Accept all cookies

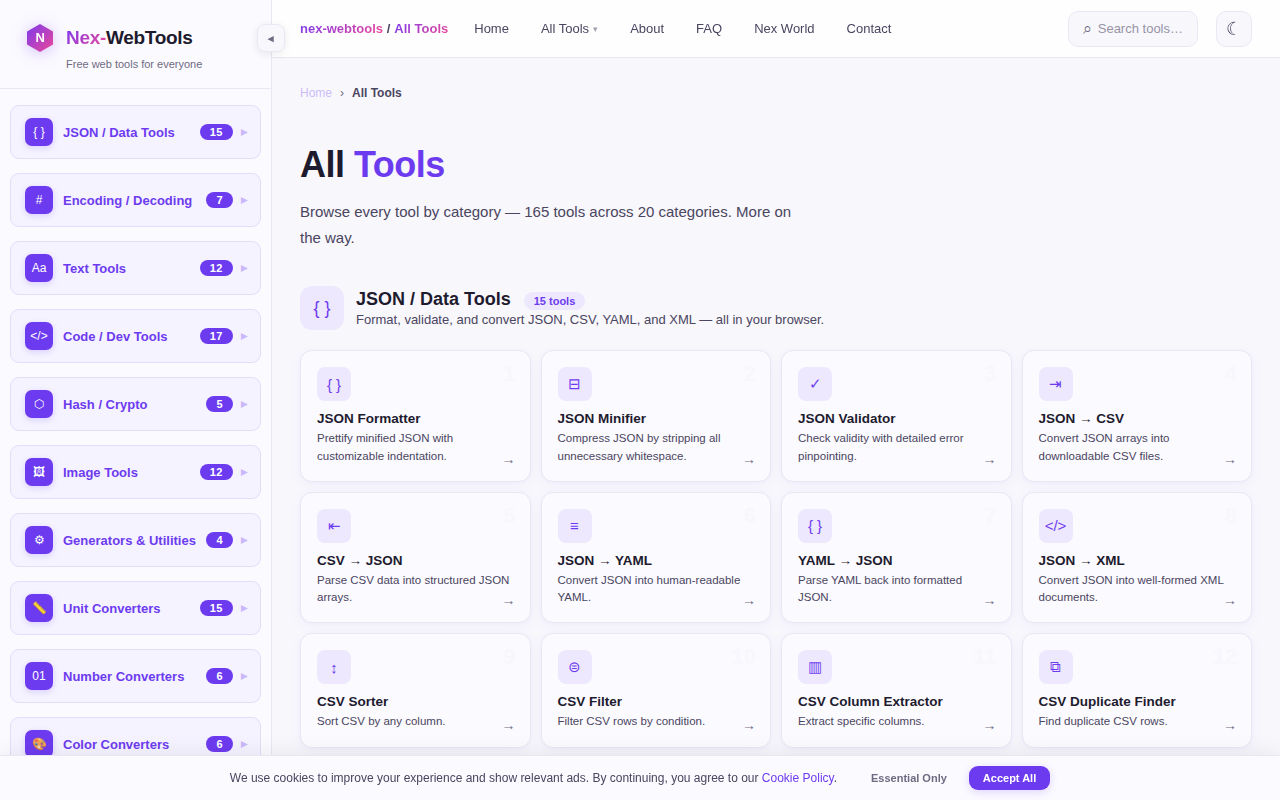(x=1009, y=777)
